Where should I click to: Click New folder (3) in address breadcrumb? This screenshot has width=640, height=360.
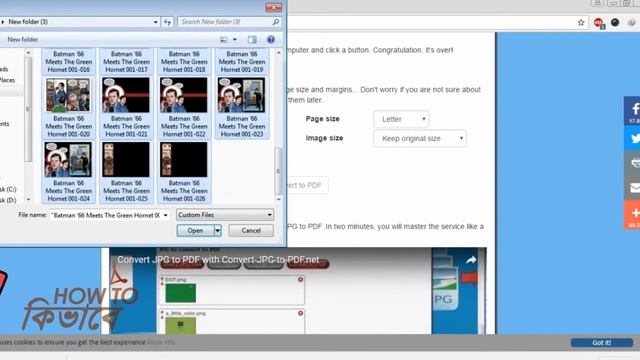(28, 22)
